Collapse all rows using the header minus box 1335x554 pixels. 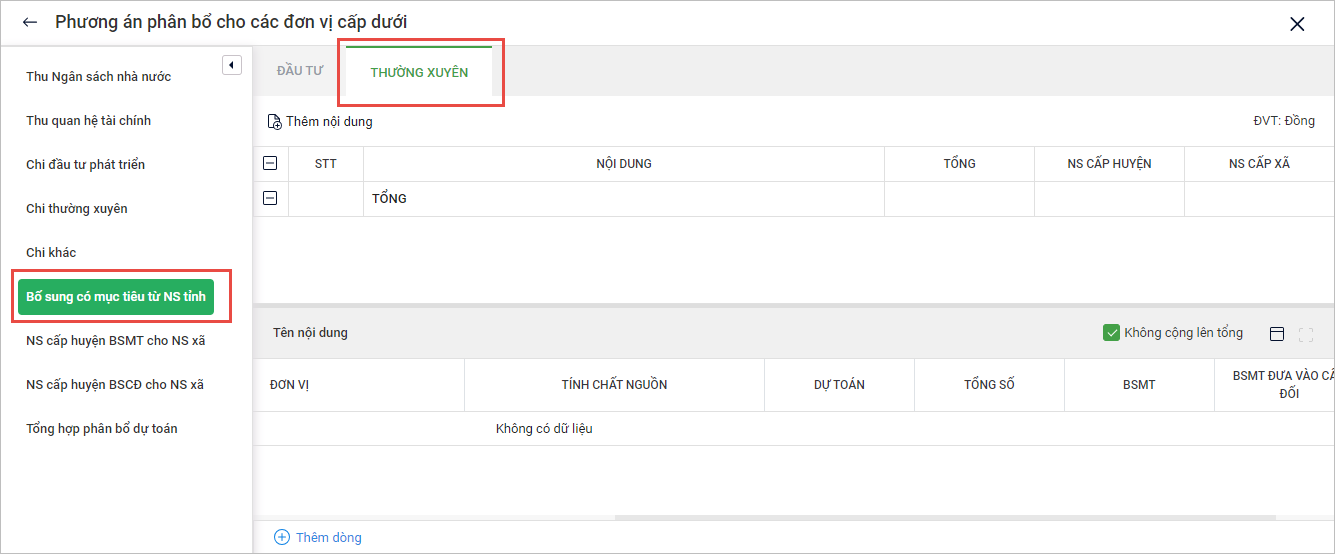[270, 163]
